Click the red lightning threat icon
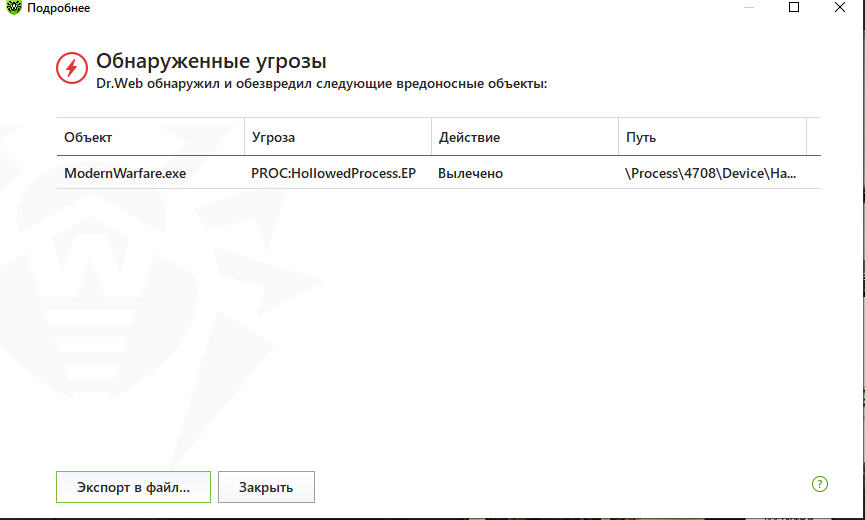 (72, 68)
